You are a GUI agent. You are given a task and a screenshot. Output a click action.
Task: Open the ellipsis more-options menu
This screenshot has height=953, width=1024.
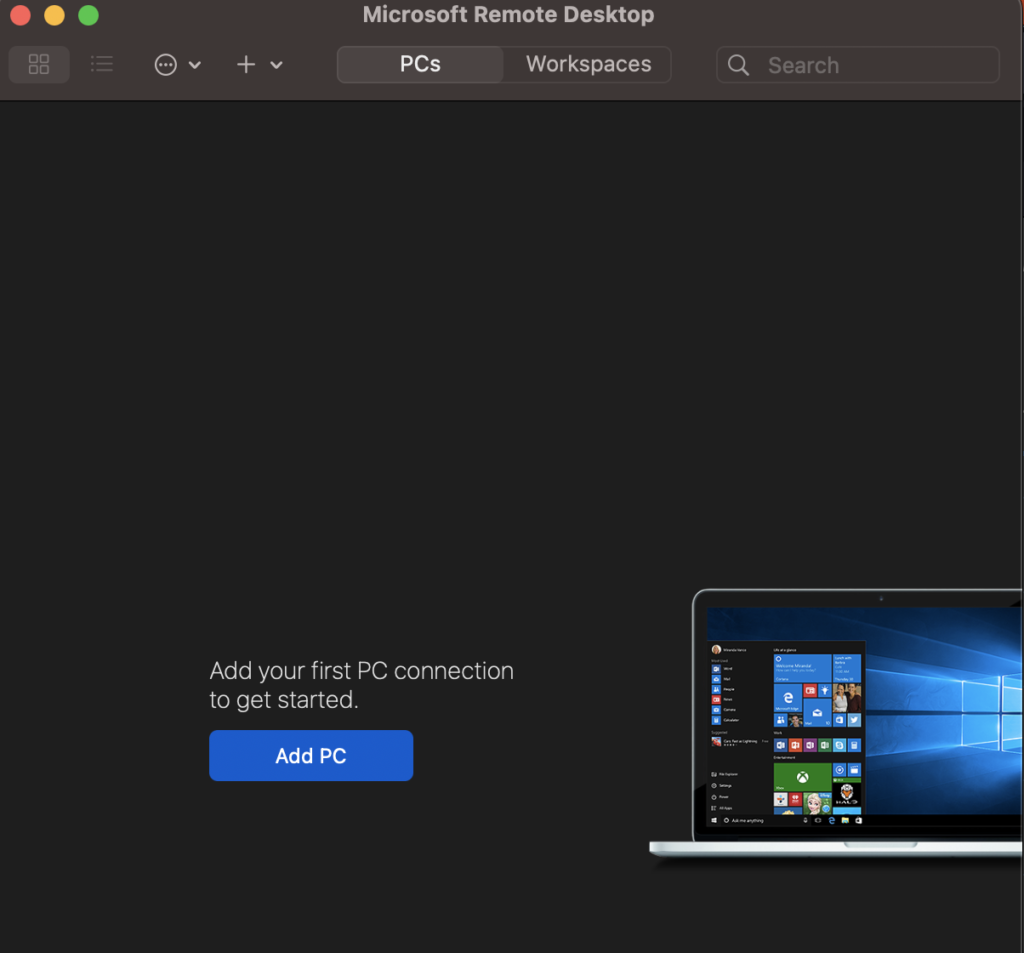177,65
